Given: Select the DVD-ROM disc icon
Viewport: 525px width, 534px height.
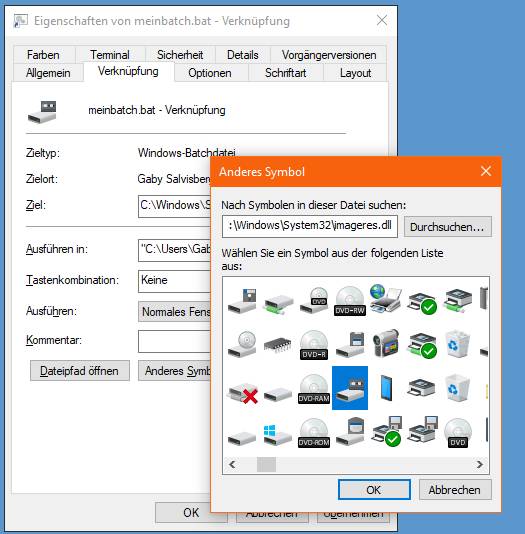Looking at the screenshot, I should coord(314,433).
